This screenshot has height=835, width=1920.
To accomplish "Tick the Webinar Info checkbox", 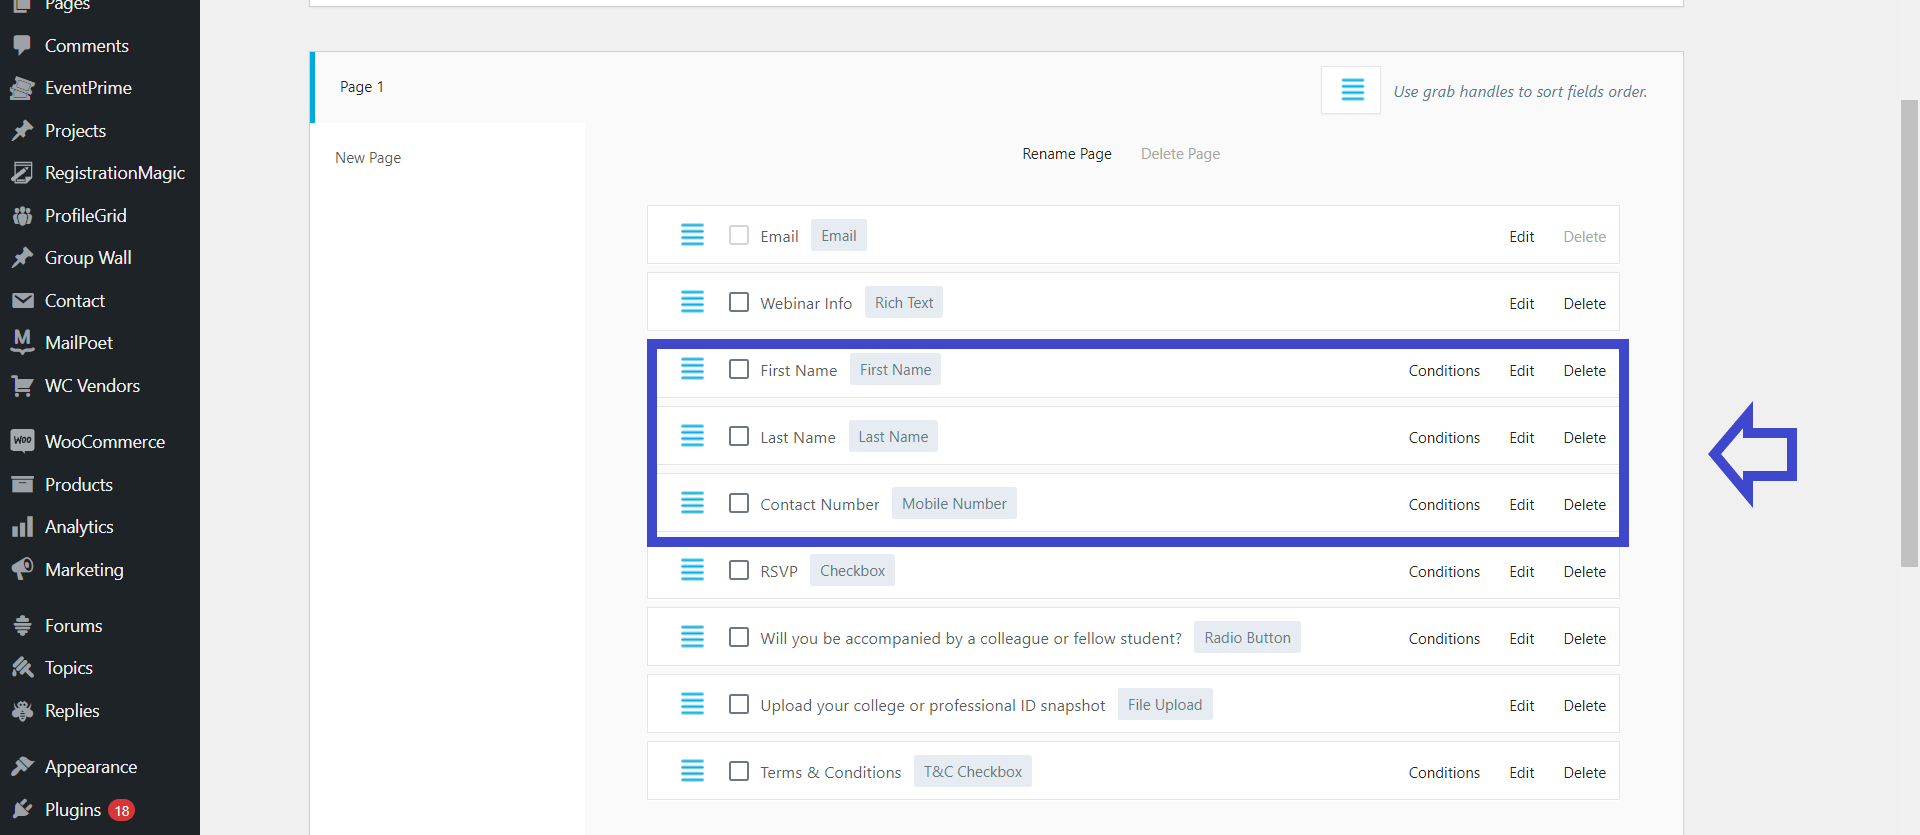I will (x=739, y=302).
